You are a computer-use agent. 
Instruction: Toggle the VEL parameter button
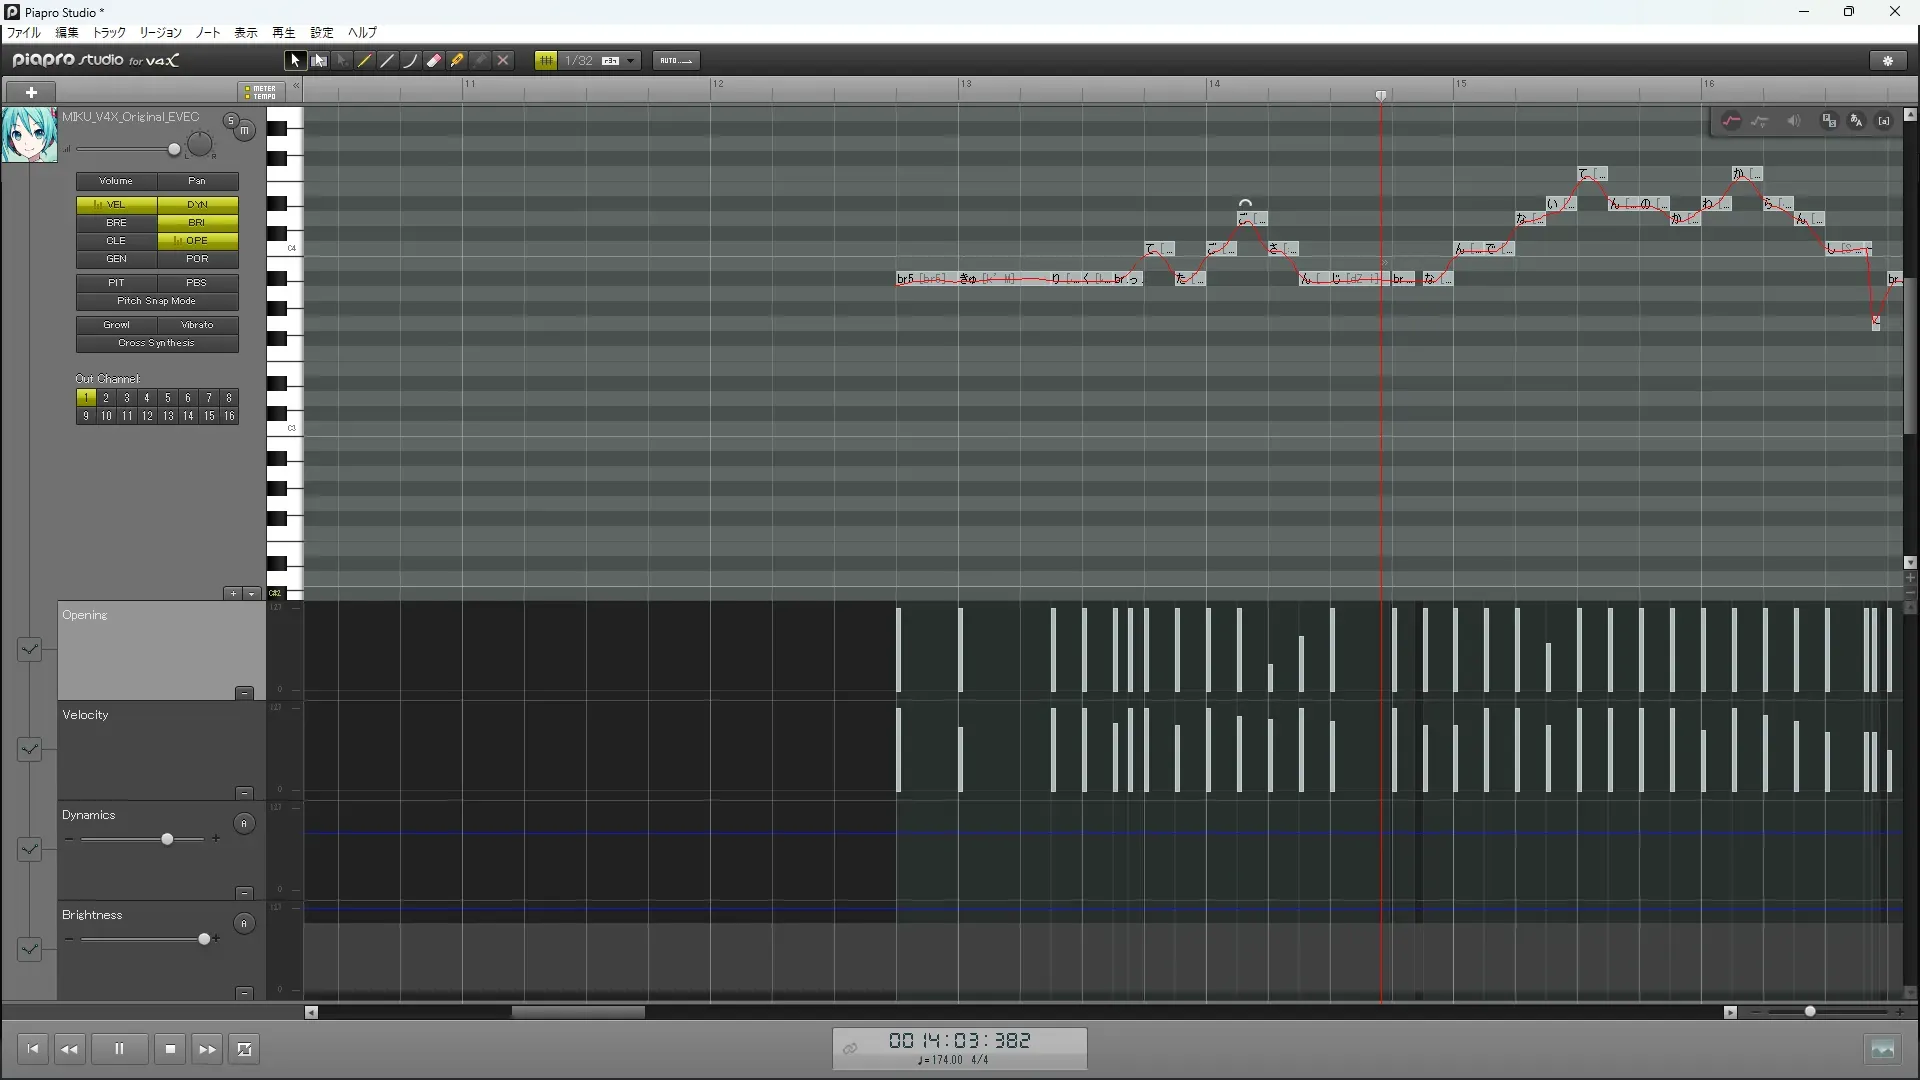click(x=116, y=204)
